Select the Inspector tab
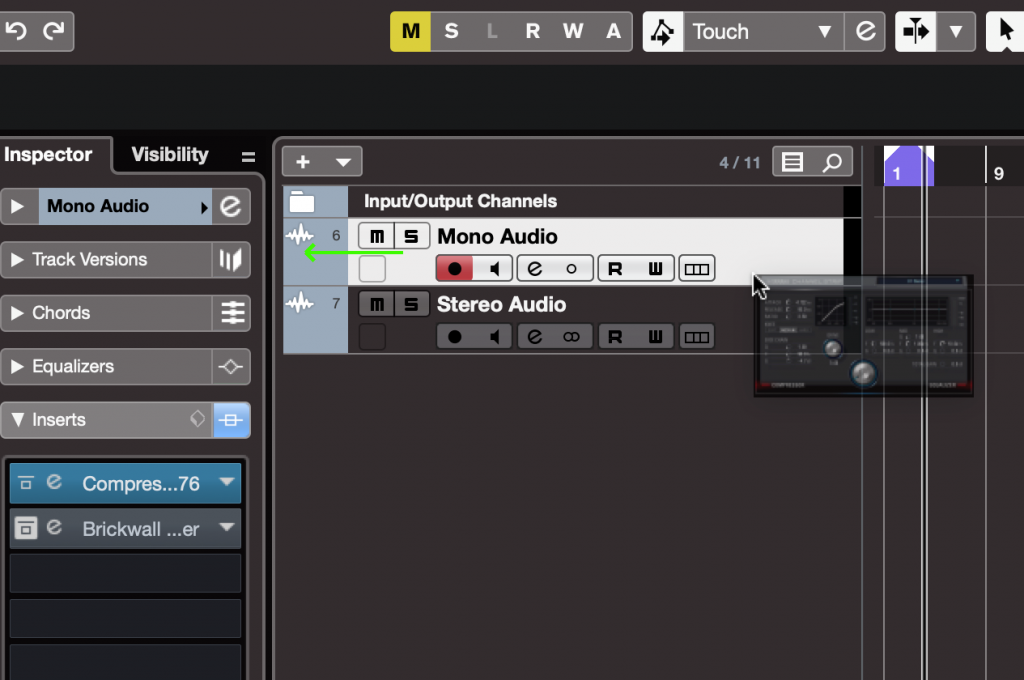This screenshot has height=680, width=1024. coord(50,155)
